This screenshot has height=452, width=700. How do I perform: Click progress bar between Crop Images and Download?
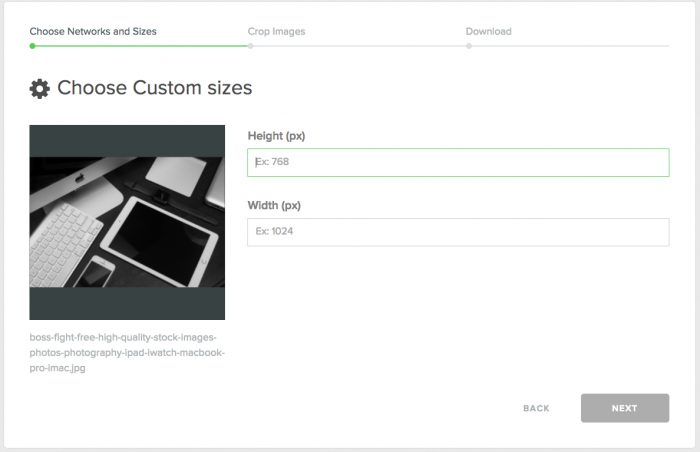click(360, 46)
